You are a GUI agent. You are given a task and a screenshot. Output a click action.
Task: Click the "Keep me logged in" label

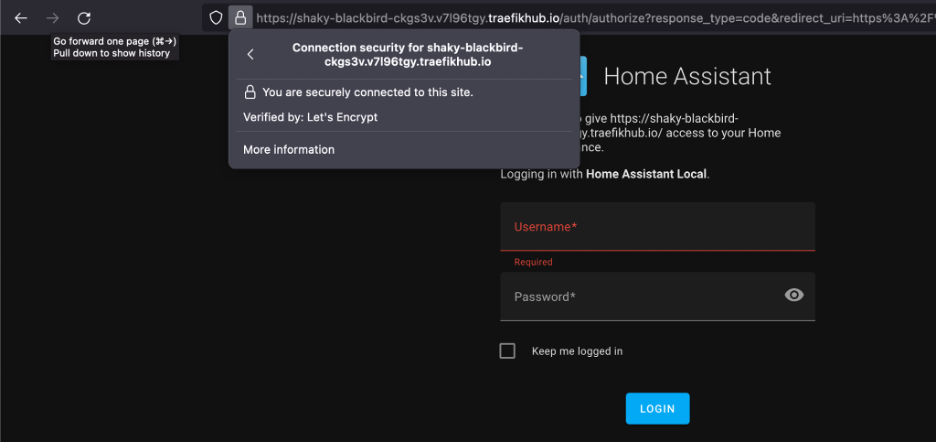point(577,351)
